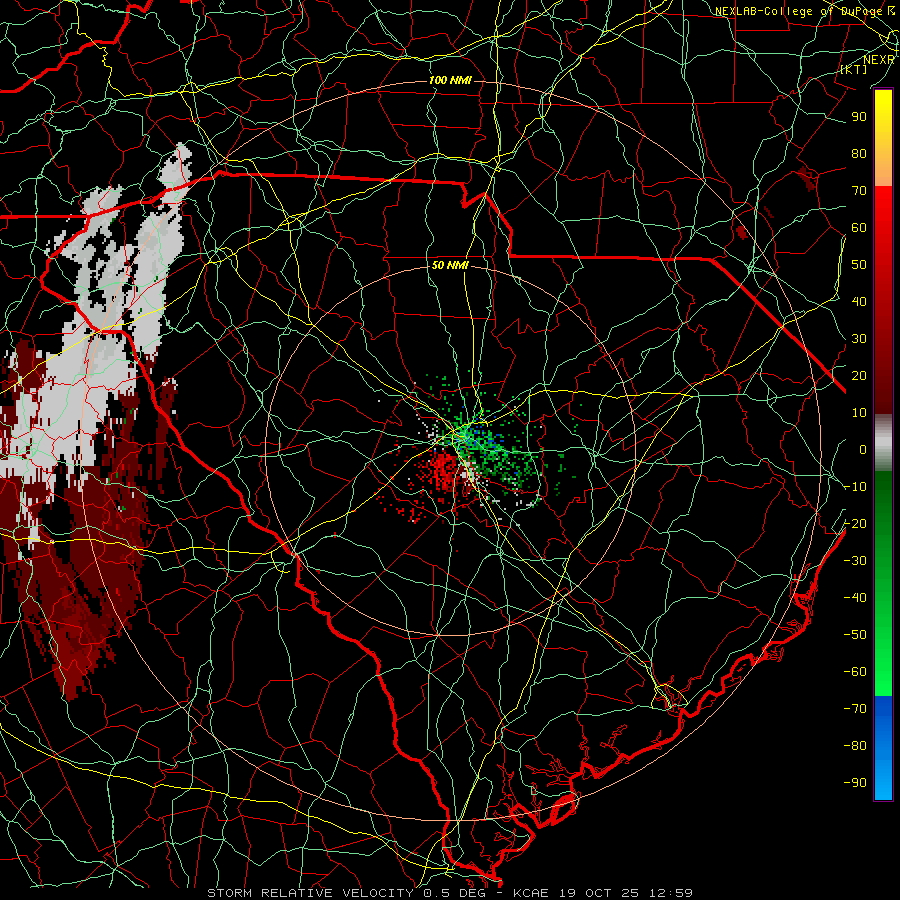Select the -50 value on velocity scale
The height and width of the screenshot is (900, 900).
tap(855, 635)
